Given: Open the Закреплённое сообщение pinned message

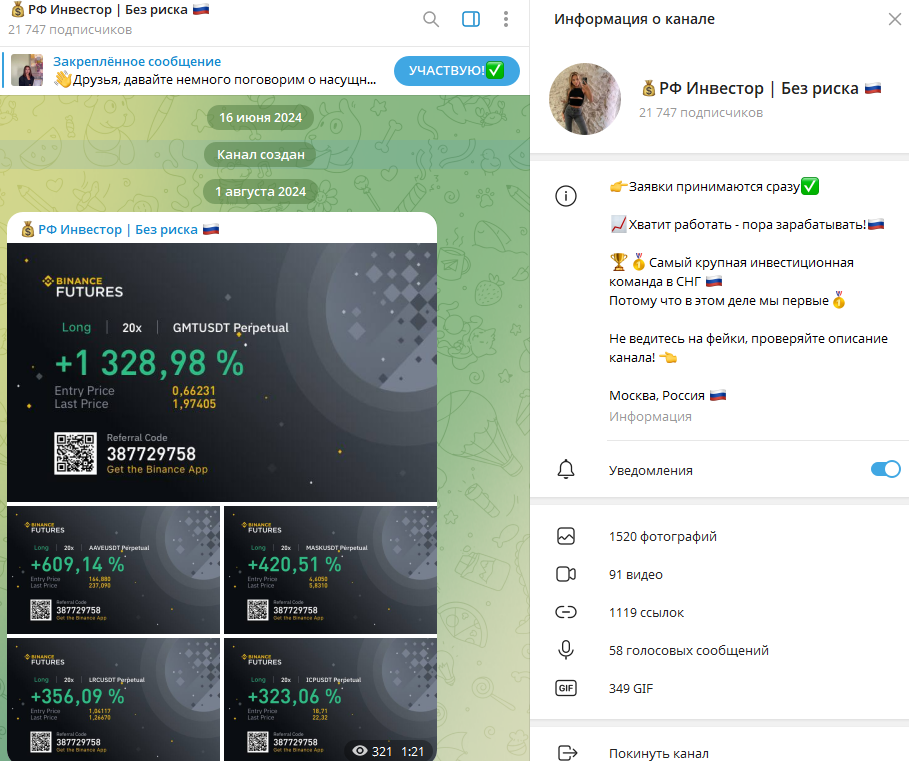Looking at the screenshot, I should pos(214,70).
